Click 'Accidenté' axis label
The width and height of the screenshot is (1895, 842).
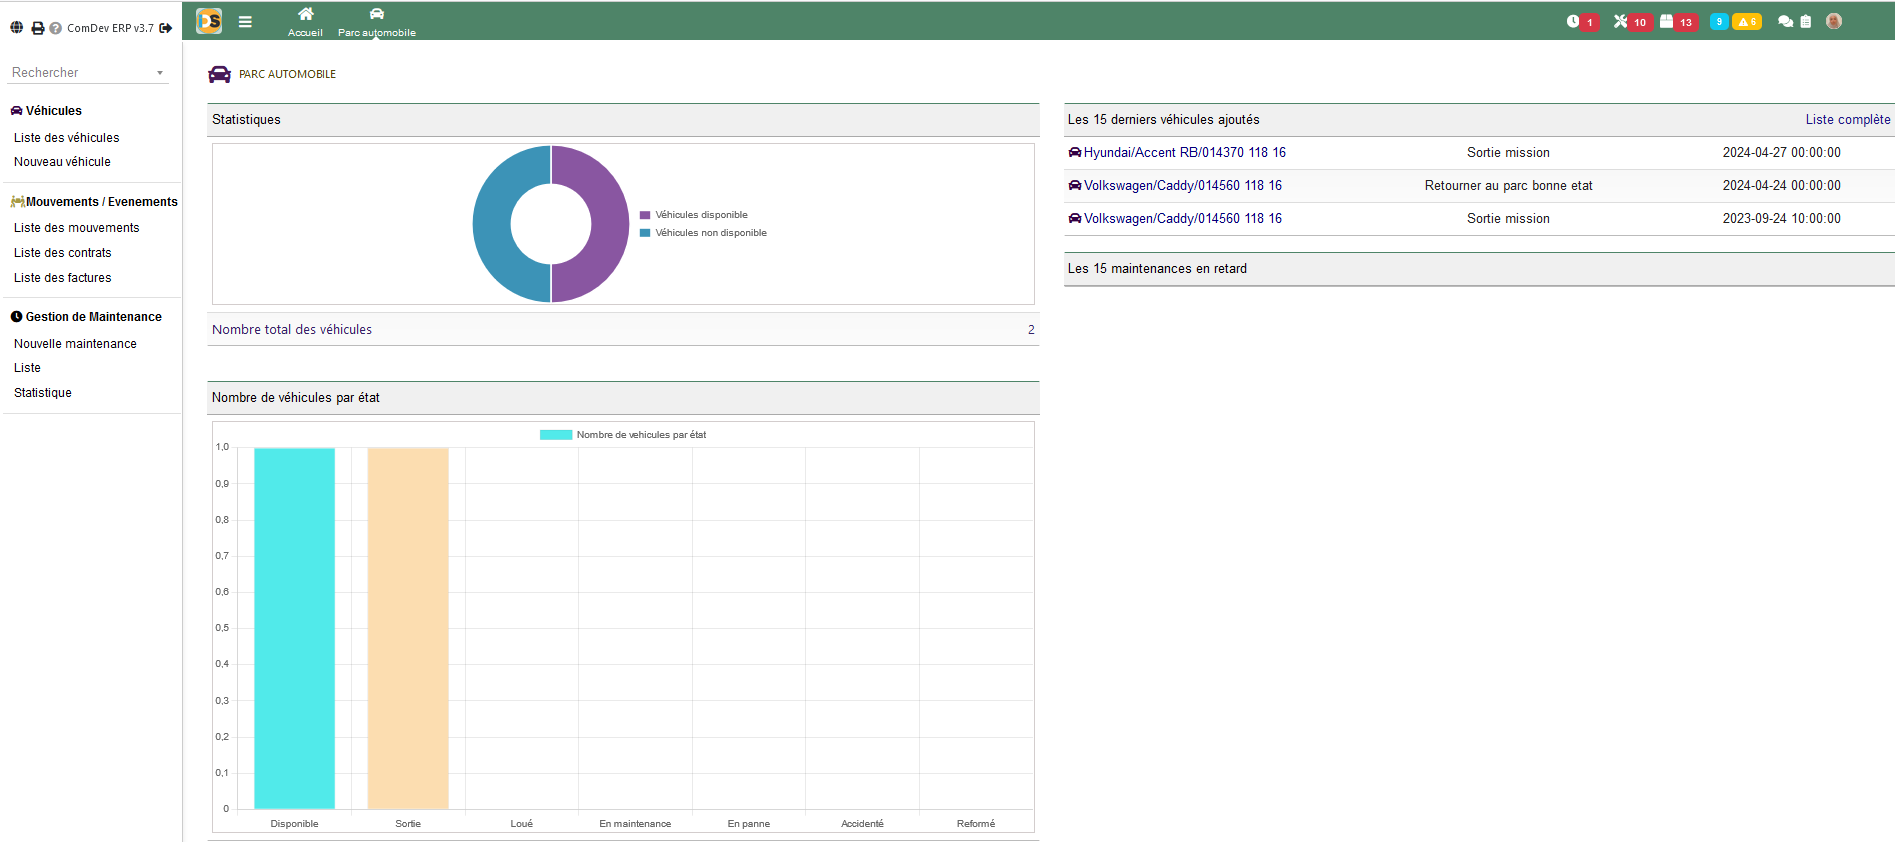click(862, 824)
